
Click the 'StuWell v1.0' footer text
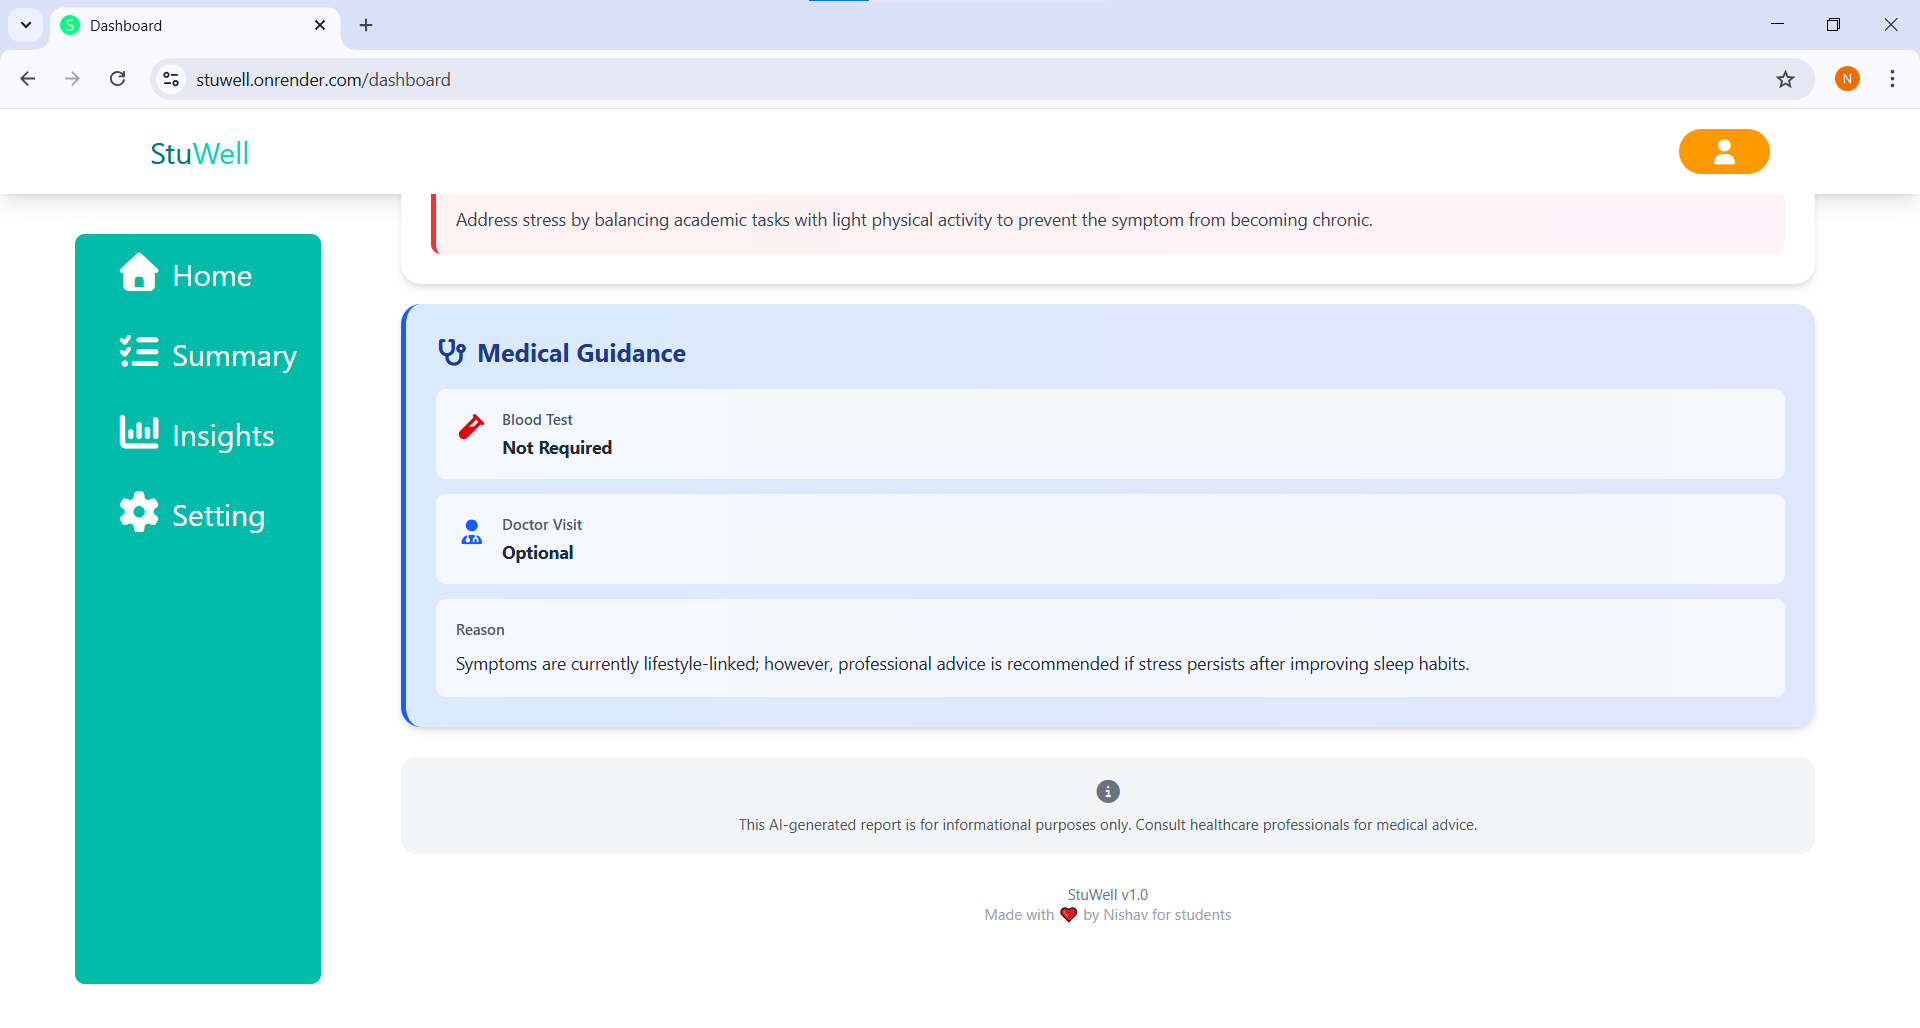(x=1108, y=895)
